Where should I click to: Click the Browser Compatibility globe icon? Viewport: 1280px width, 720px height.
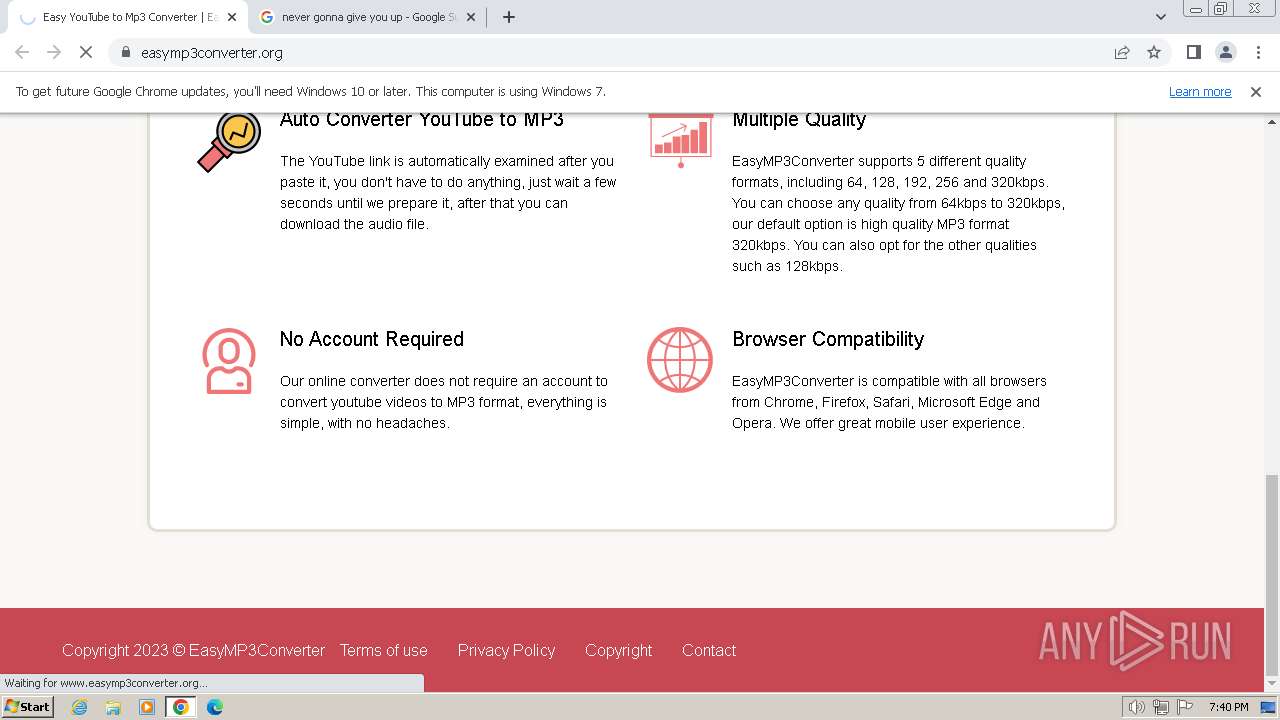[x=680, y=360]
